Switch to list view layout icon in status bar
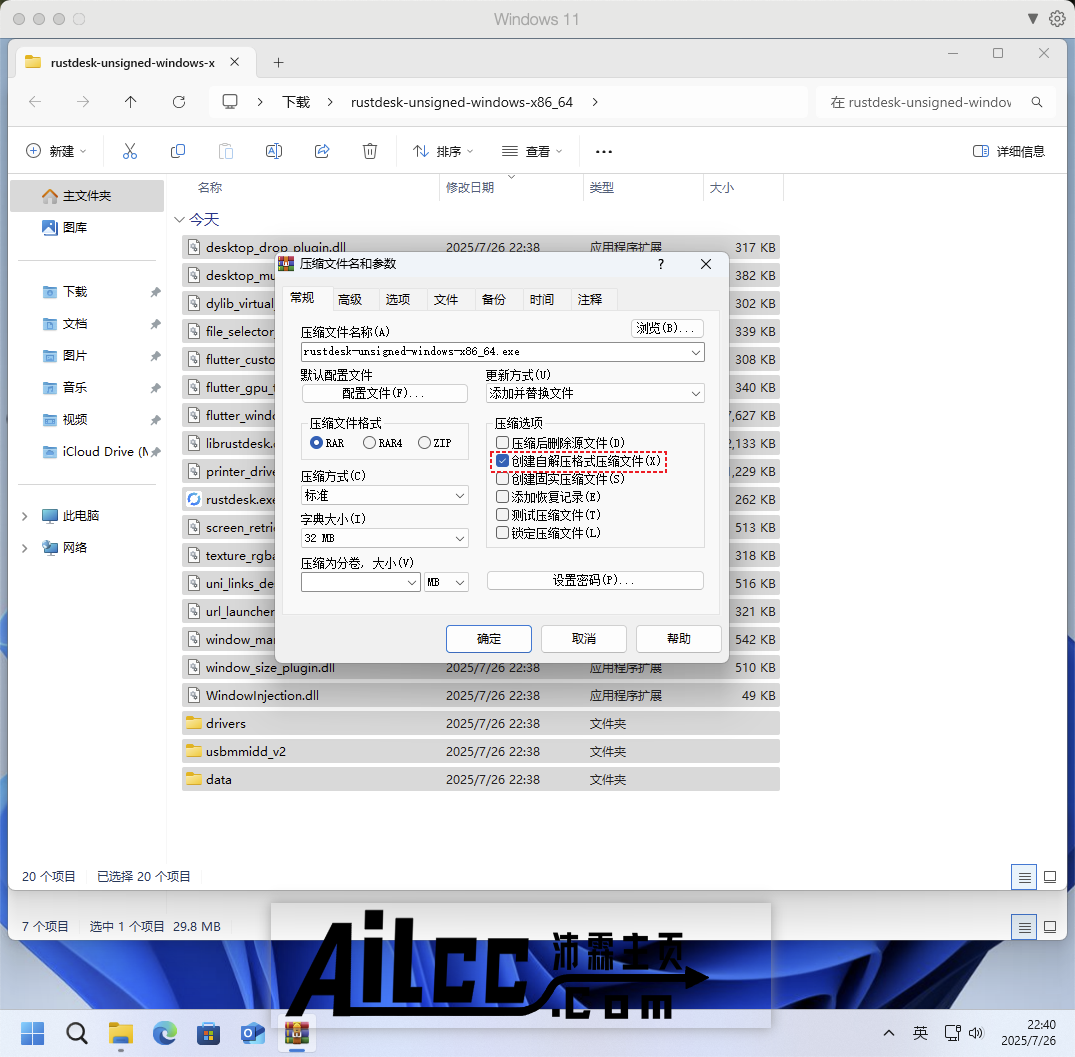1075x1057 pixels. pos(1025,877)
